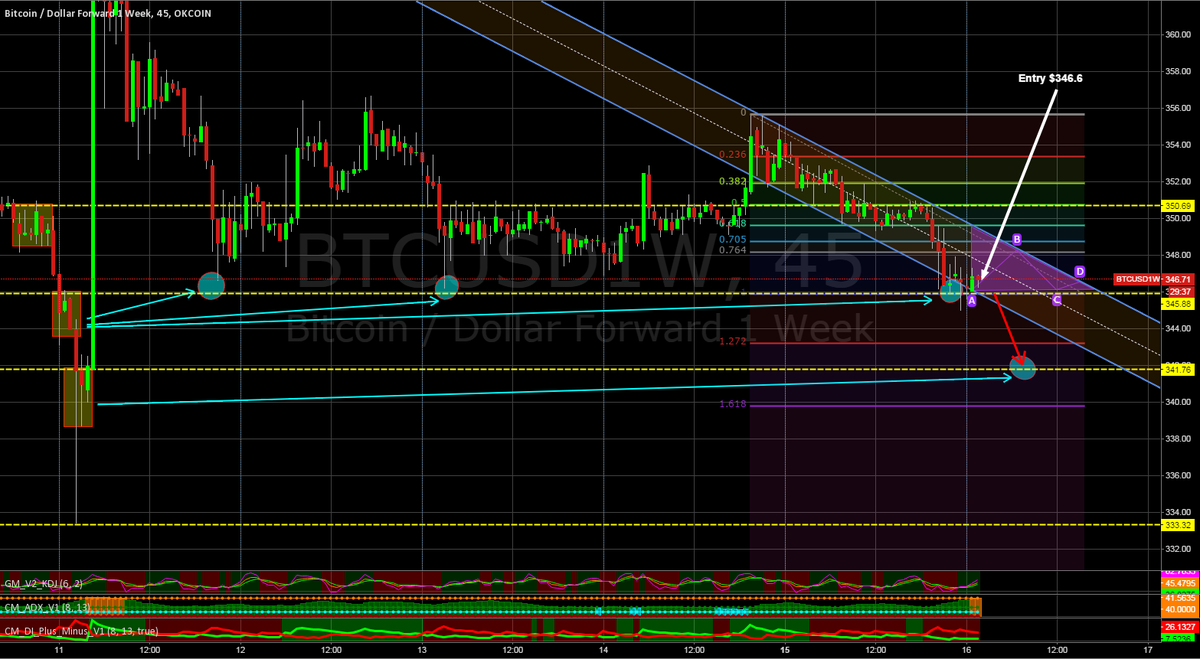
Task: Select the teal target circle on the 341.76 line
Action: (1022, 369)
